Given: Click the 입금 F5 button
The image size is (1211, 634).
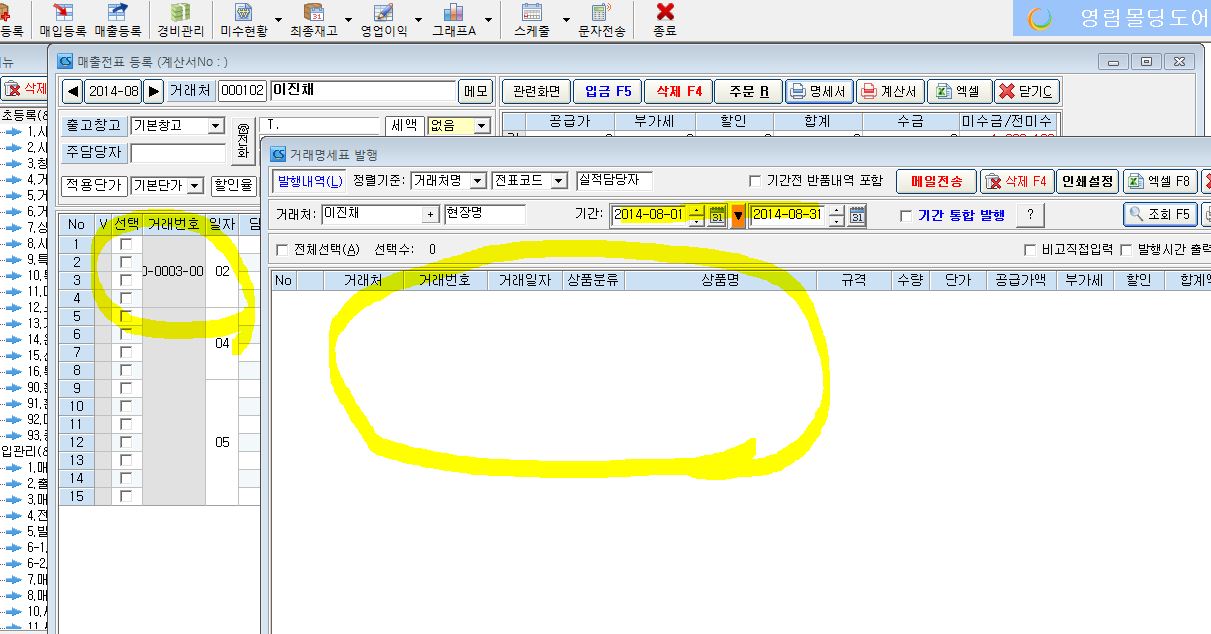Looking at the screenshot, I should pos(608,91).
